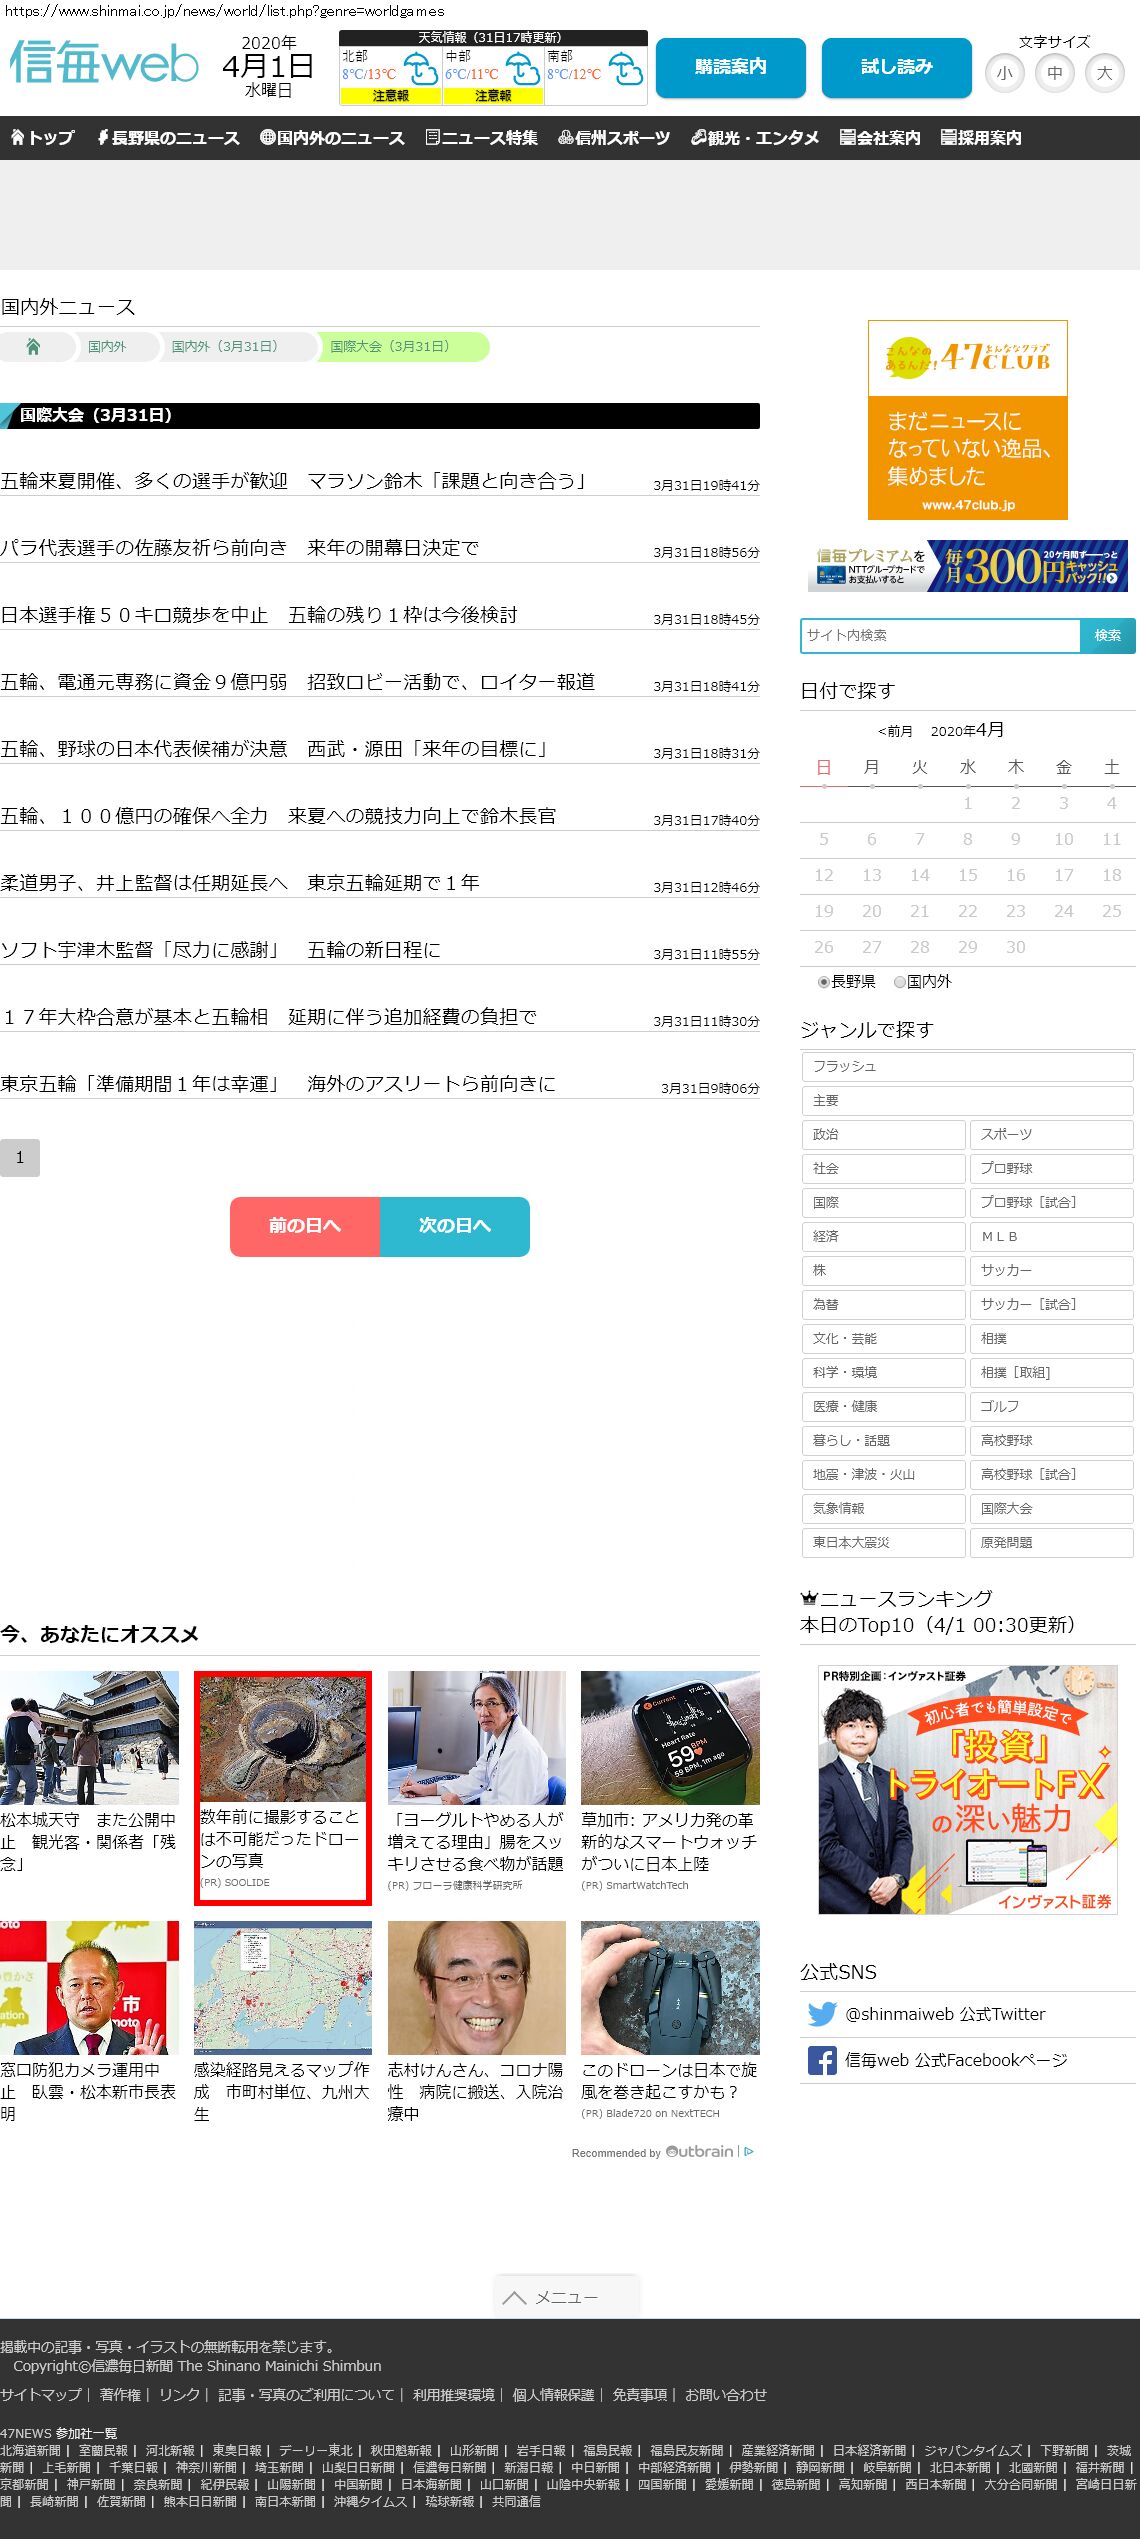Click the orange 47CLUB banner ad
The width and height of the screenshot is (1140, 2539).
point(967,420)
